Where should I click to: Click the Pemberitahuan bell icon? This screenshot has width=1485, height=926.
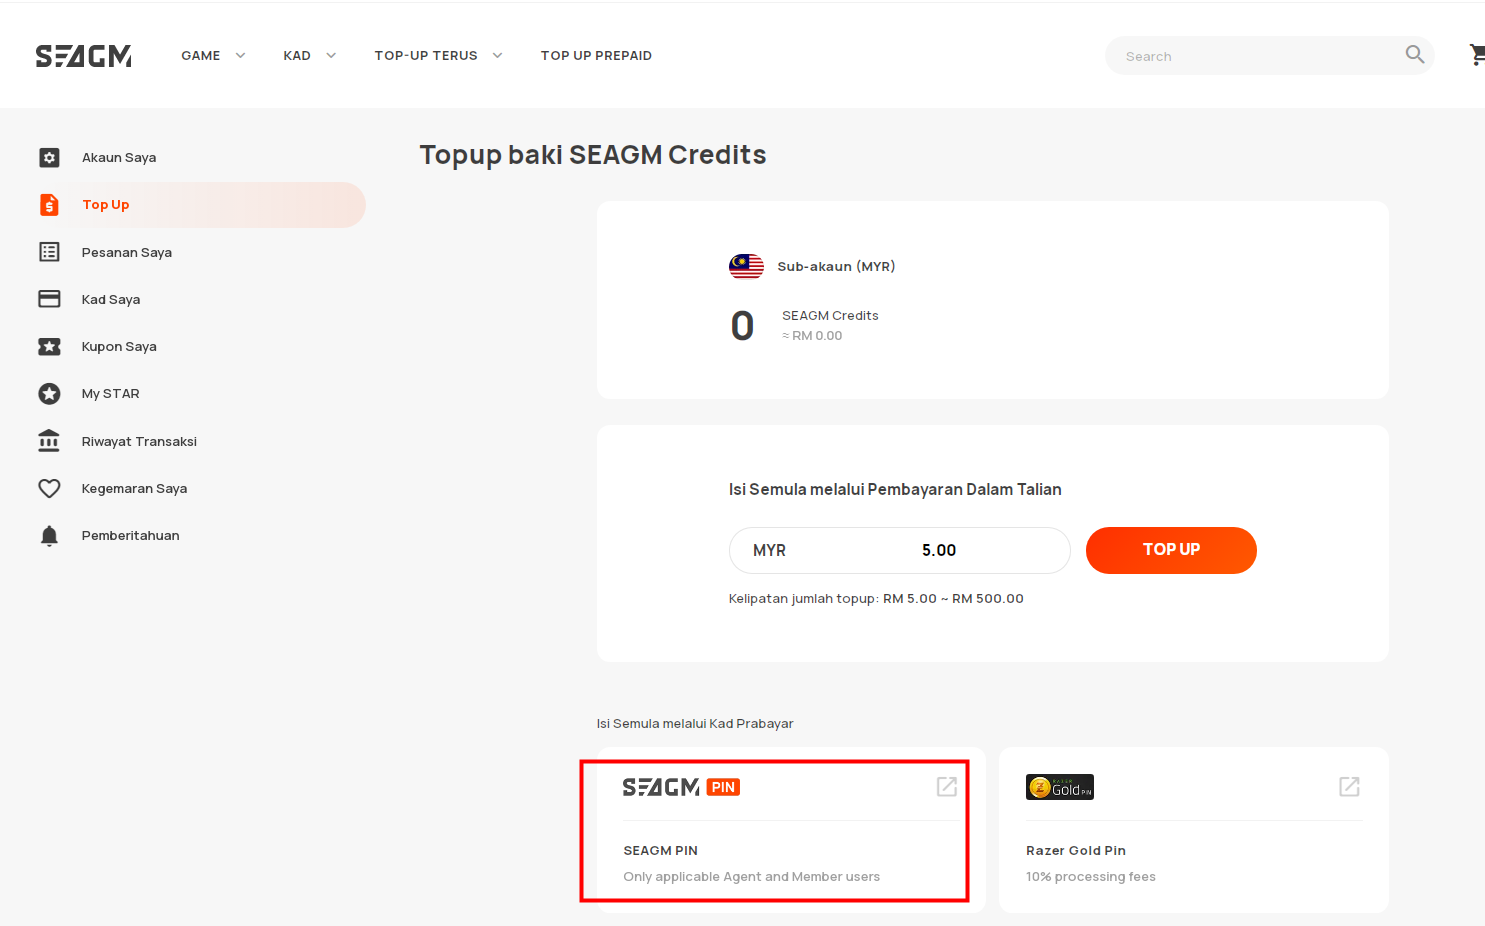pos(49,535)
